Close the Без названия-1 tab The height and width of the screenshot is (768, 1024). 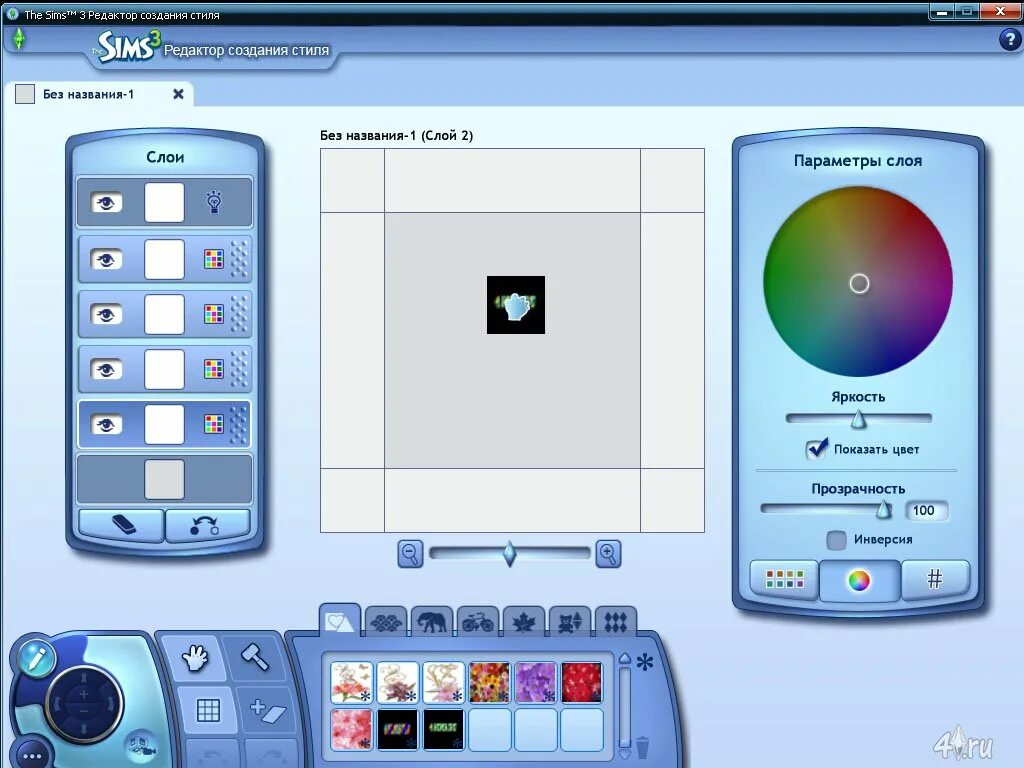click(x=176, y=93)
